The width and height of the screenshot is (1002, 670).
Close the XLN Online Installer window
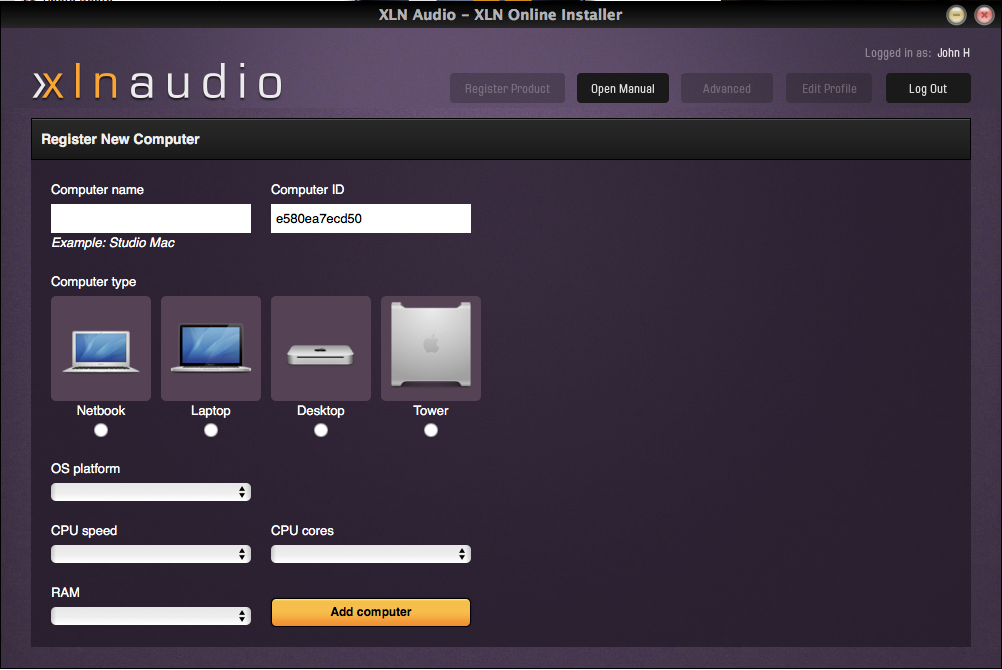pyautogui.click(x=984, y=15)
